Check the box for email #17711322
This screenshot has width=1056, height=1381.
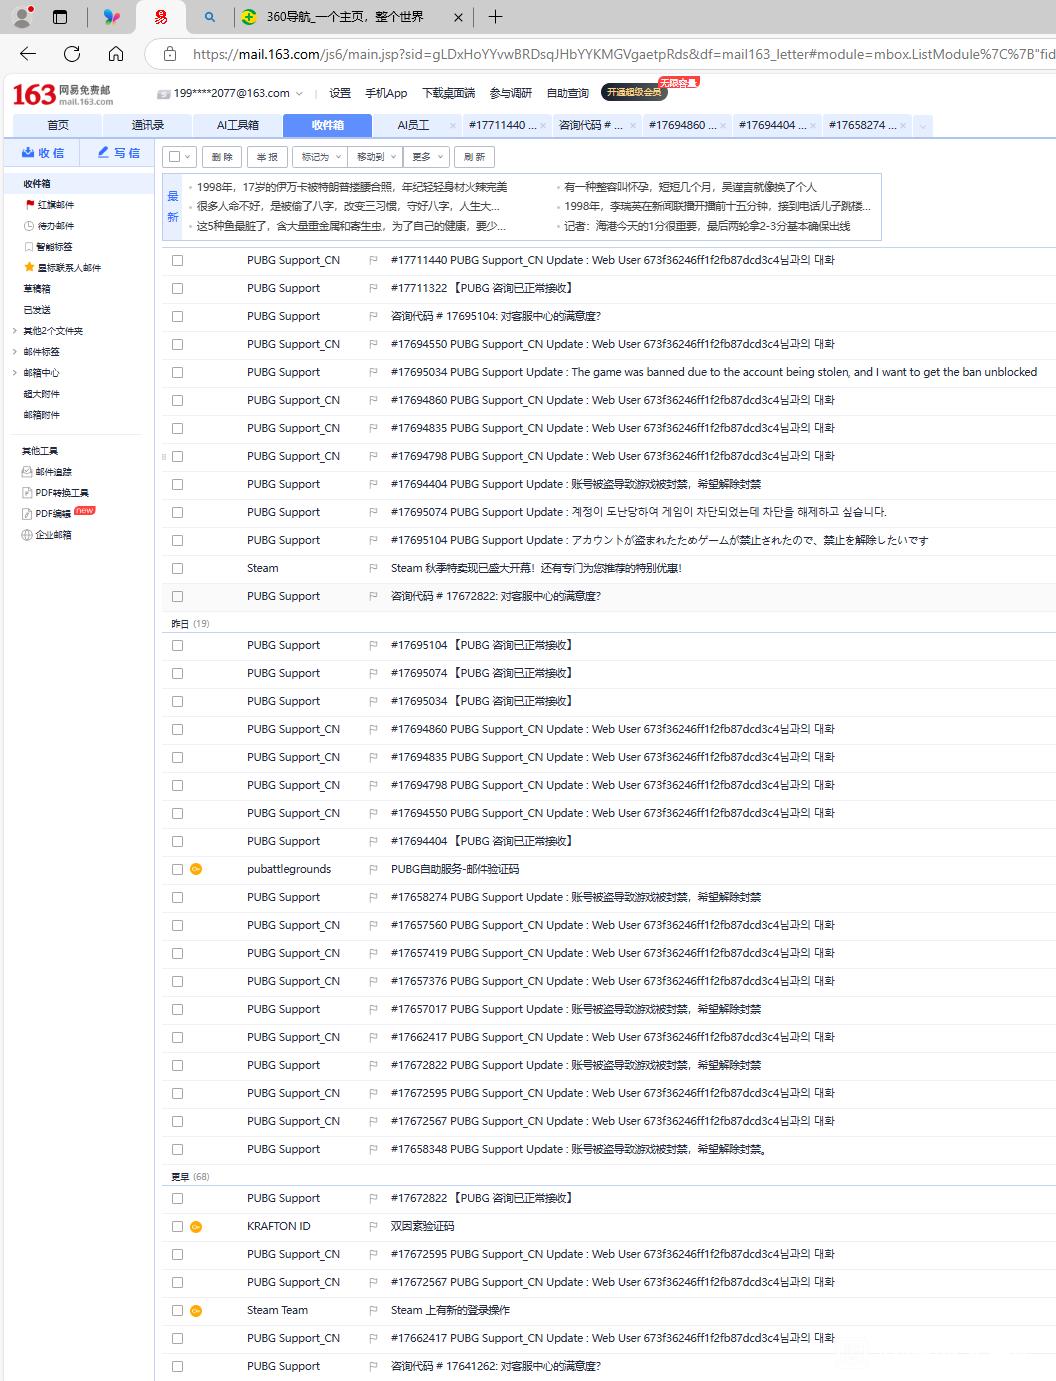[177, 288]
